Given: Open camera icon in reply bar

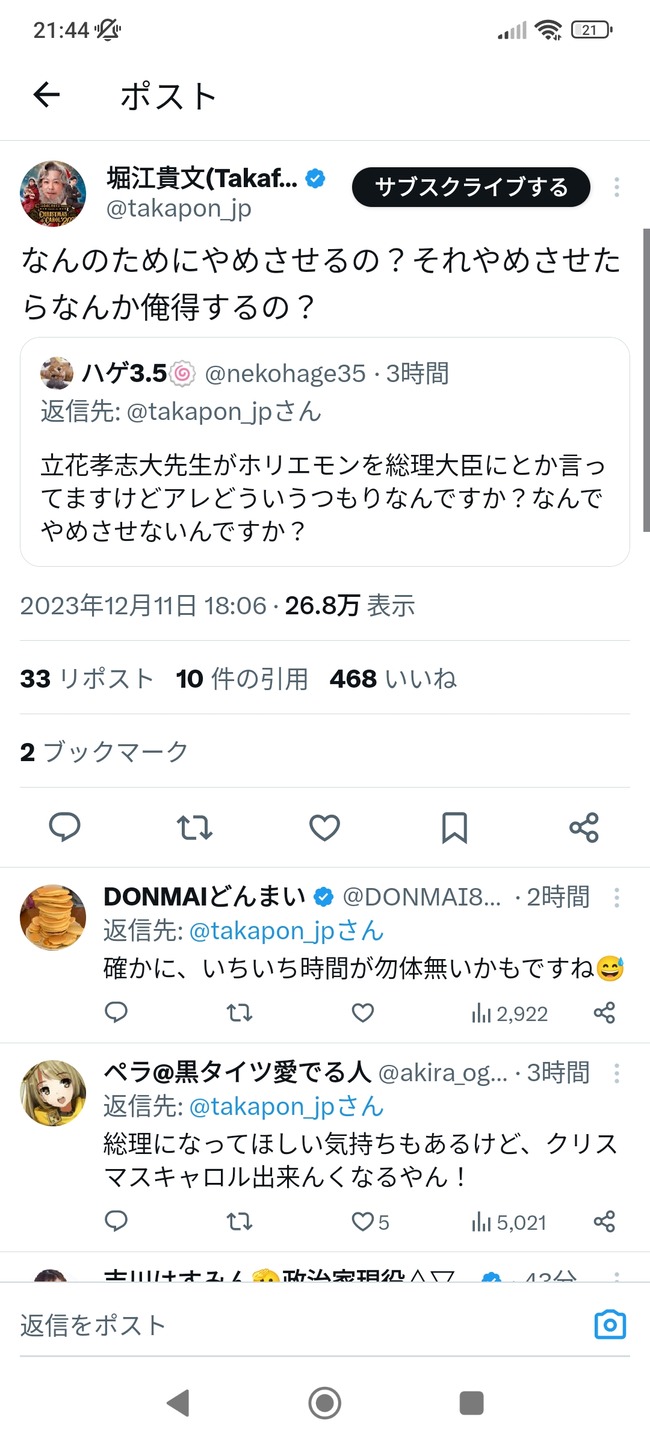Looking at the screenshot, I should (x=610, y=1325).
